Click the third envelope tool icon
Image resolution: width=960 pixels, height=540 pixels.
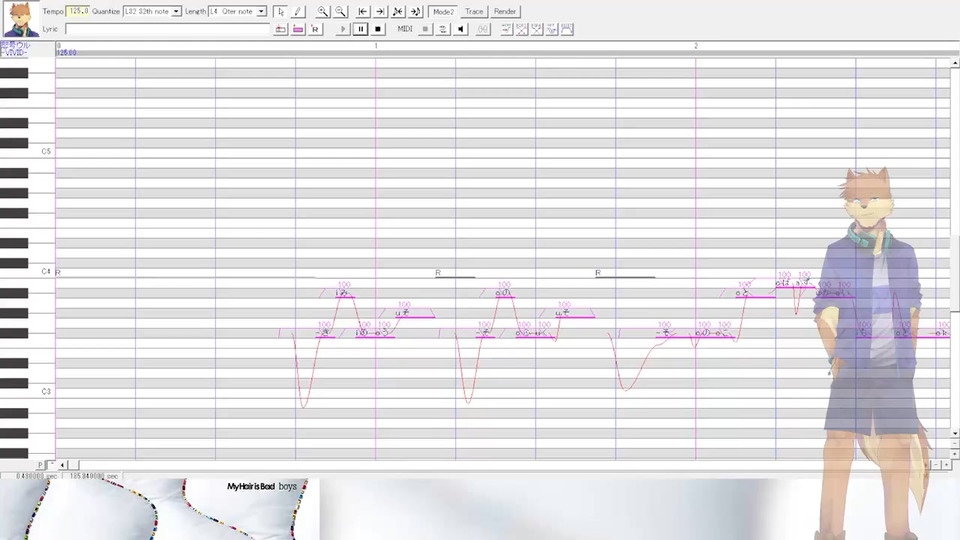[537, 29]
